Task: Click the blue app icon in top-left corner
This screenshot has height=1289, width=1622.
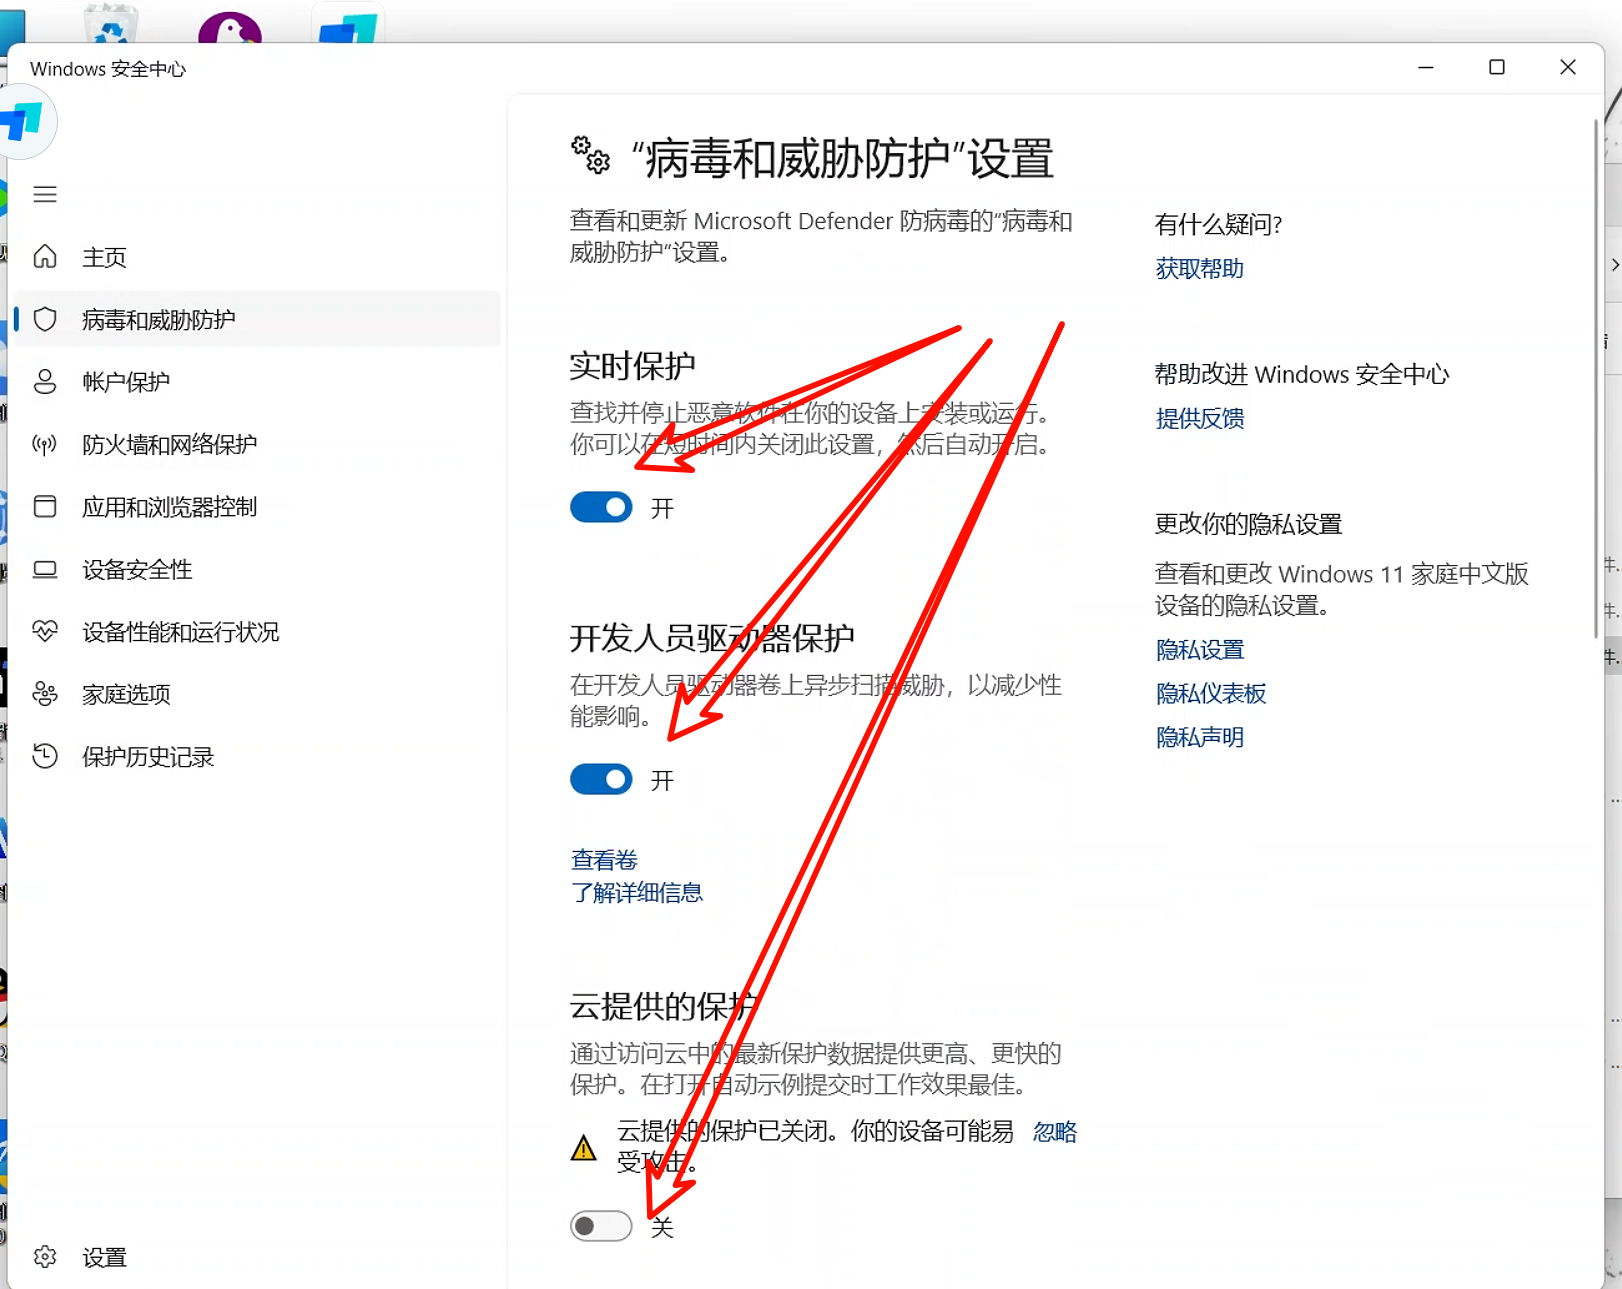Action: pyautogui.click(x=22, y=122)
